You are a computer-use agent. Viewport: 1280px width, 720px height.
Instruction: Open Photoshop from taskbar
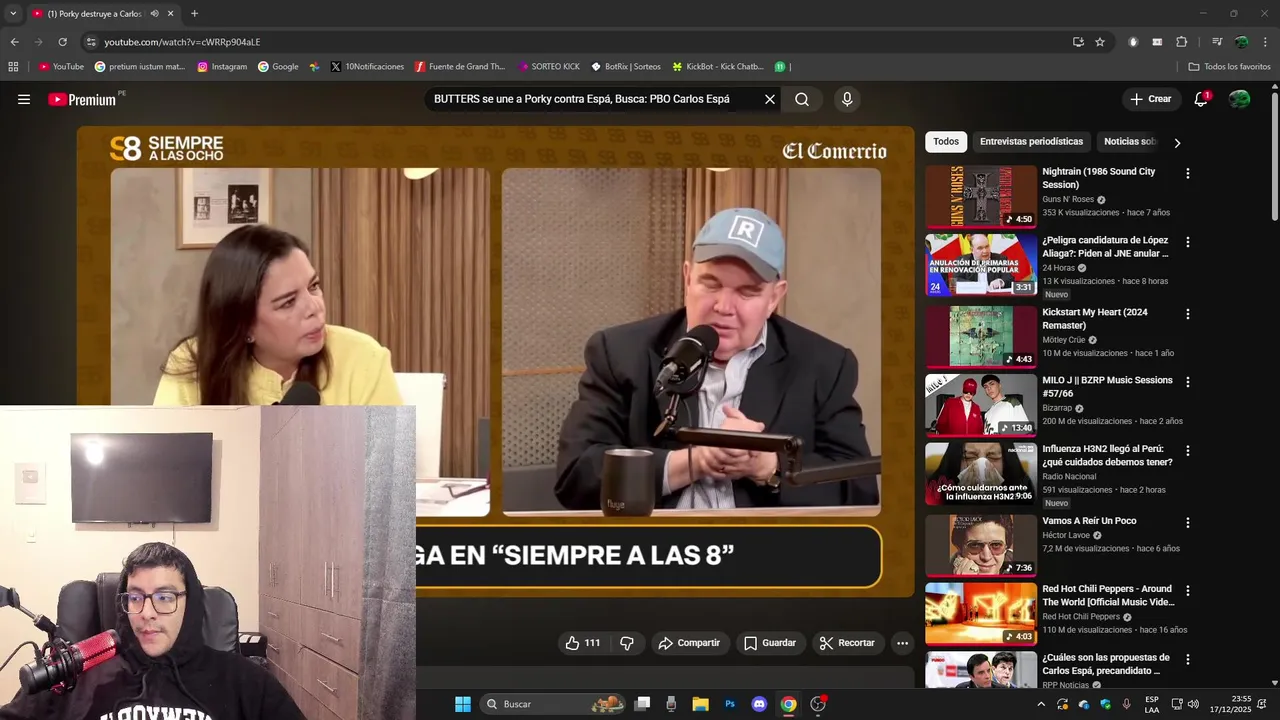click(730, 704)
